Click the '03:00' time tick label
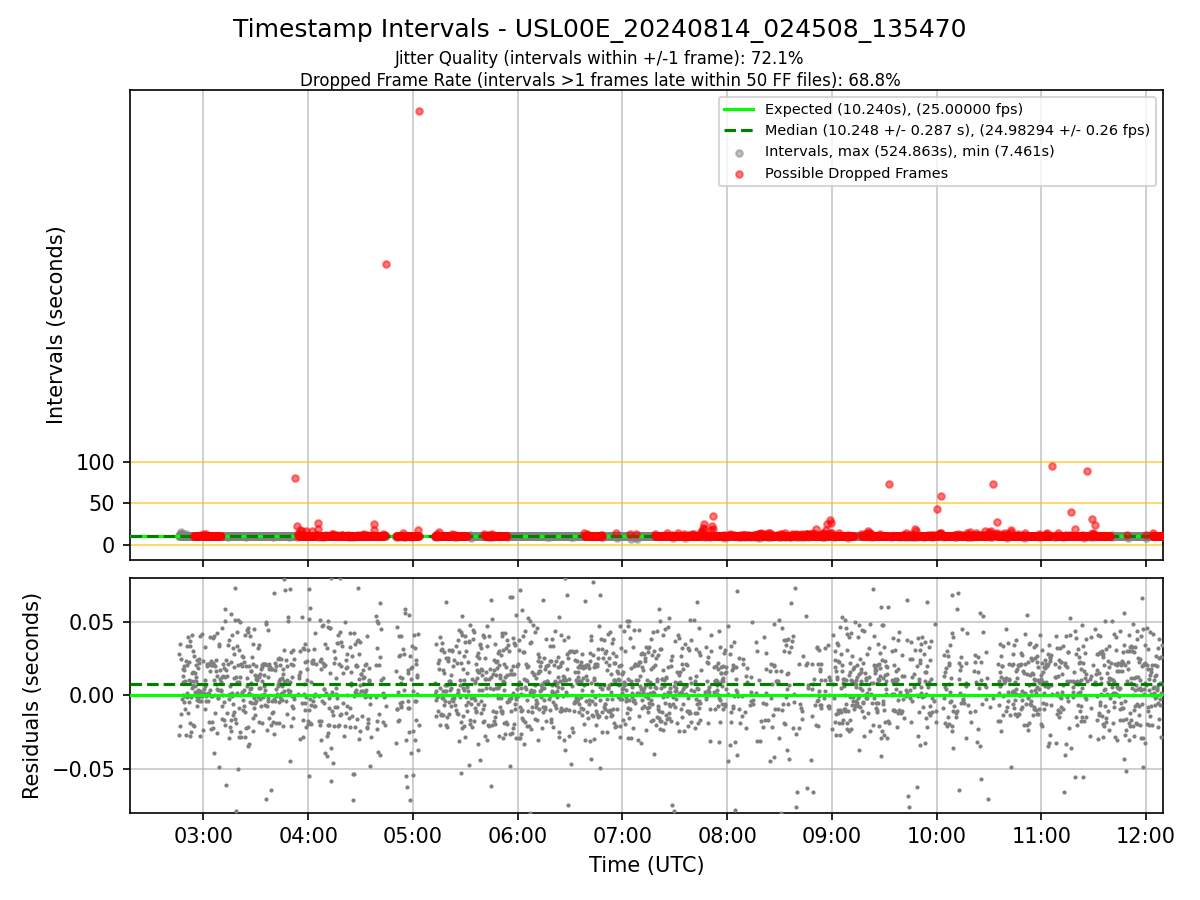 pyautogui.click(x=203, y=834)
